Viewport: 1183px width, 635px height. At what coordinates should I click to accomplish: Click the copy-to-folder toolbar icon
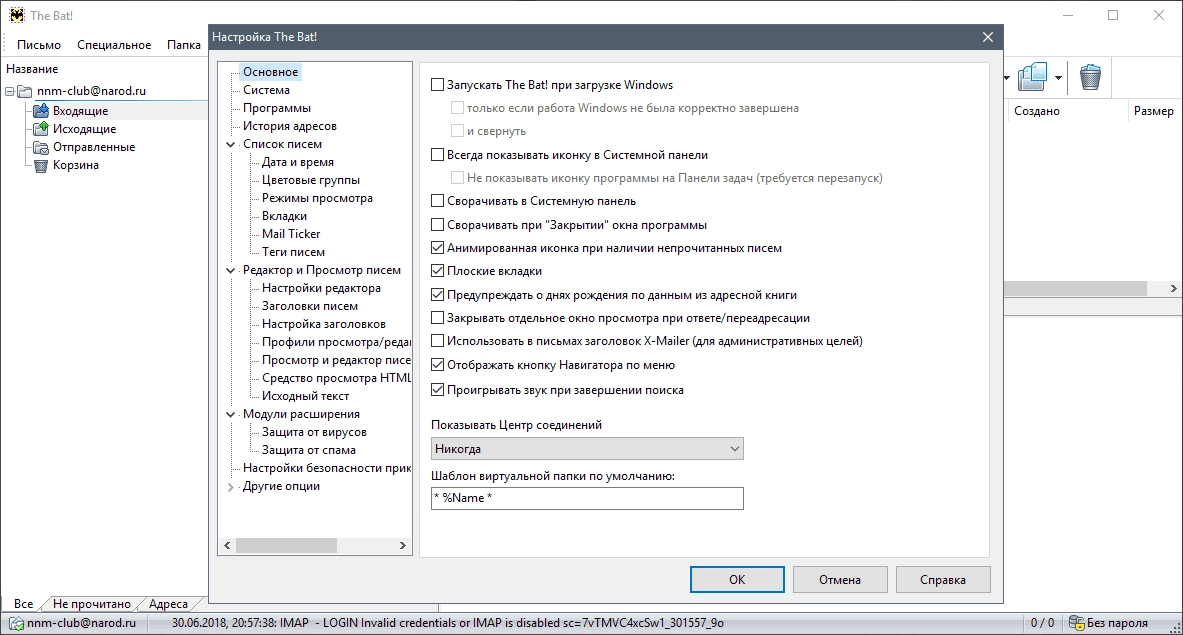1033,77
